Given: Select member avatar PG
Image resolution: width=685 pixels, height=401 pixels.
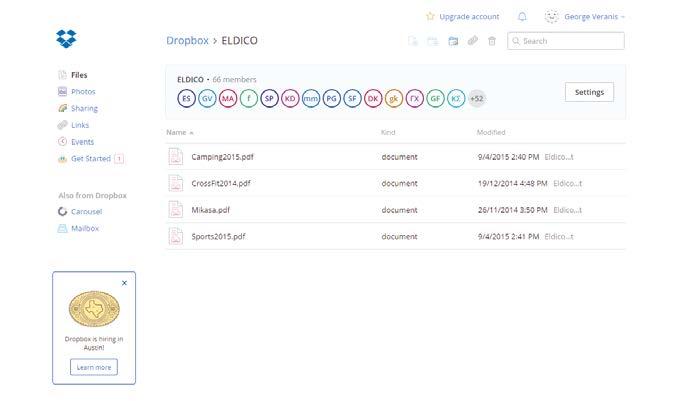Looking at the screenshot, I should (332, 98).
